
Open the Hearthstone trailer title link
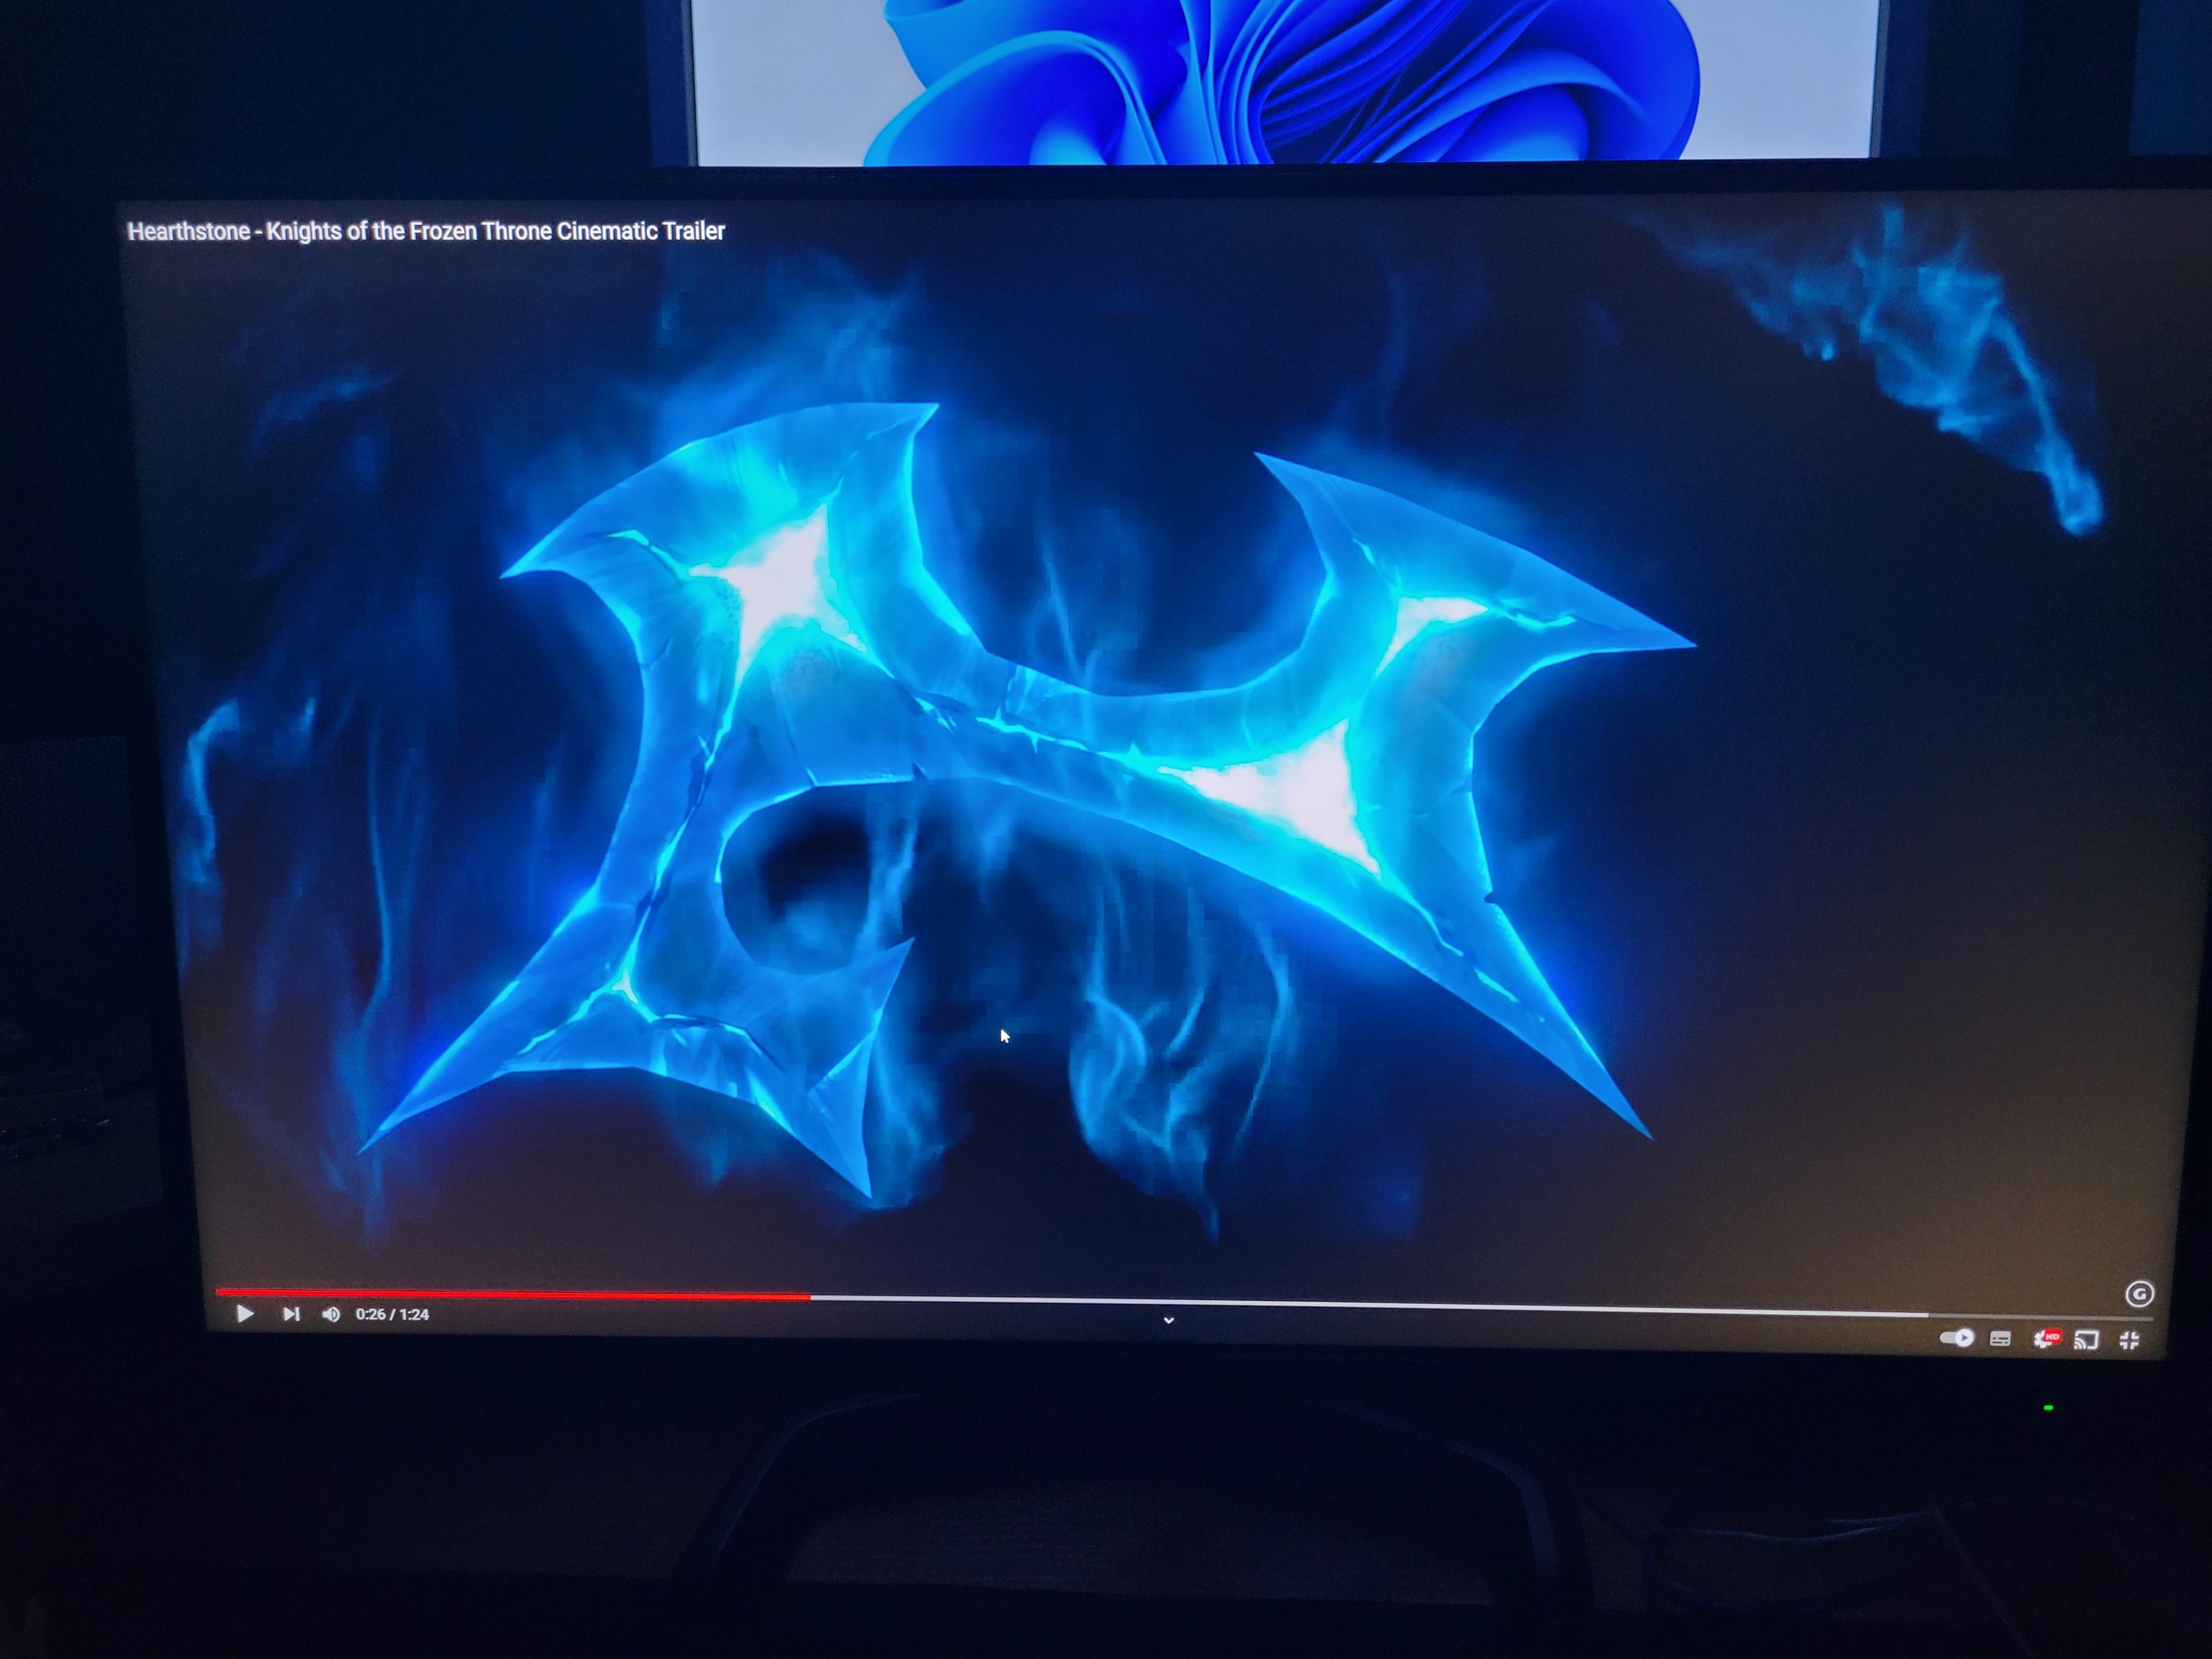point(426,231)
